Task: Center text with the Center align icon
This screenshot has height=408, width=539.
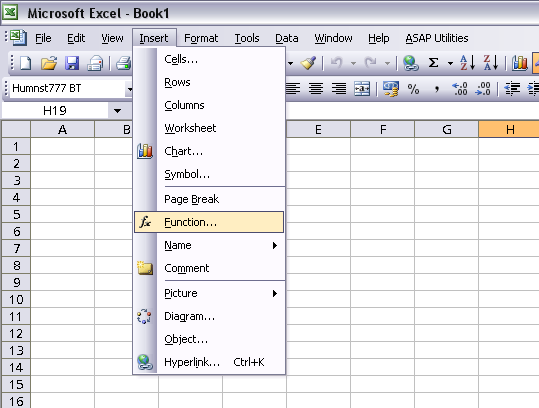Action: click(316, 89)
